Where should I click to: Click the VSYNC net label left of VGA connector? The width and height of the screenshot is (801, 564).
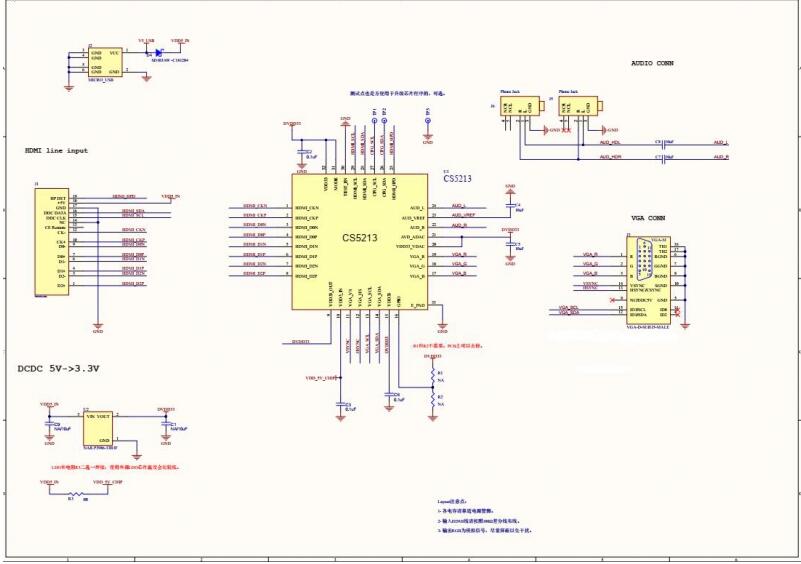tap(590, 284)
